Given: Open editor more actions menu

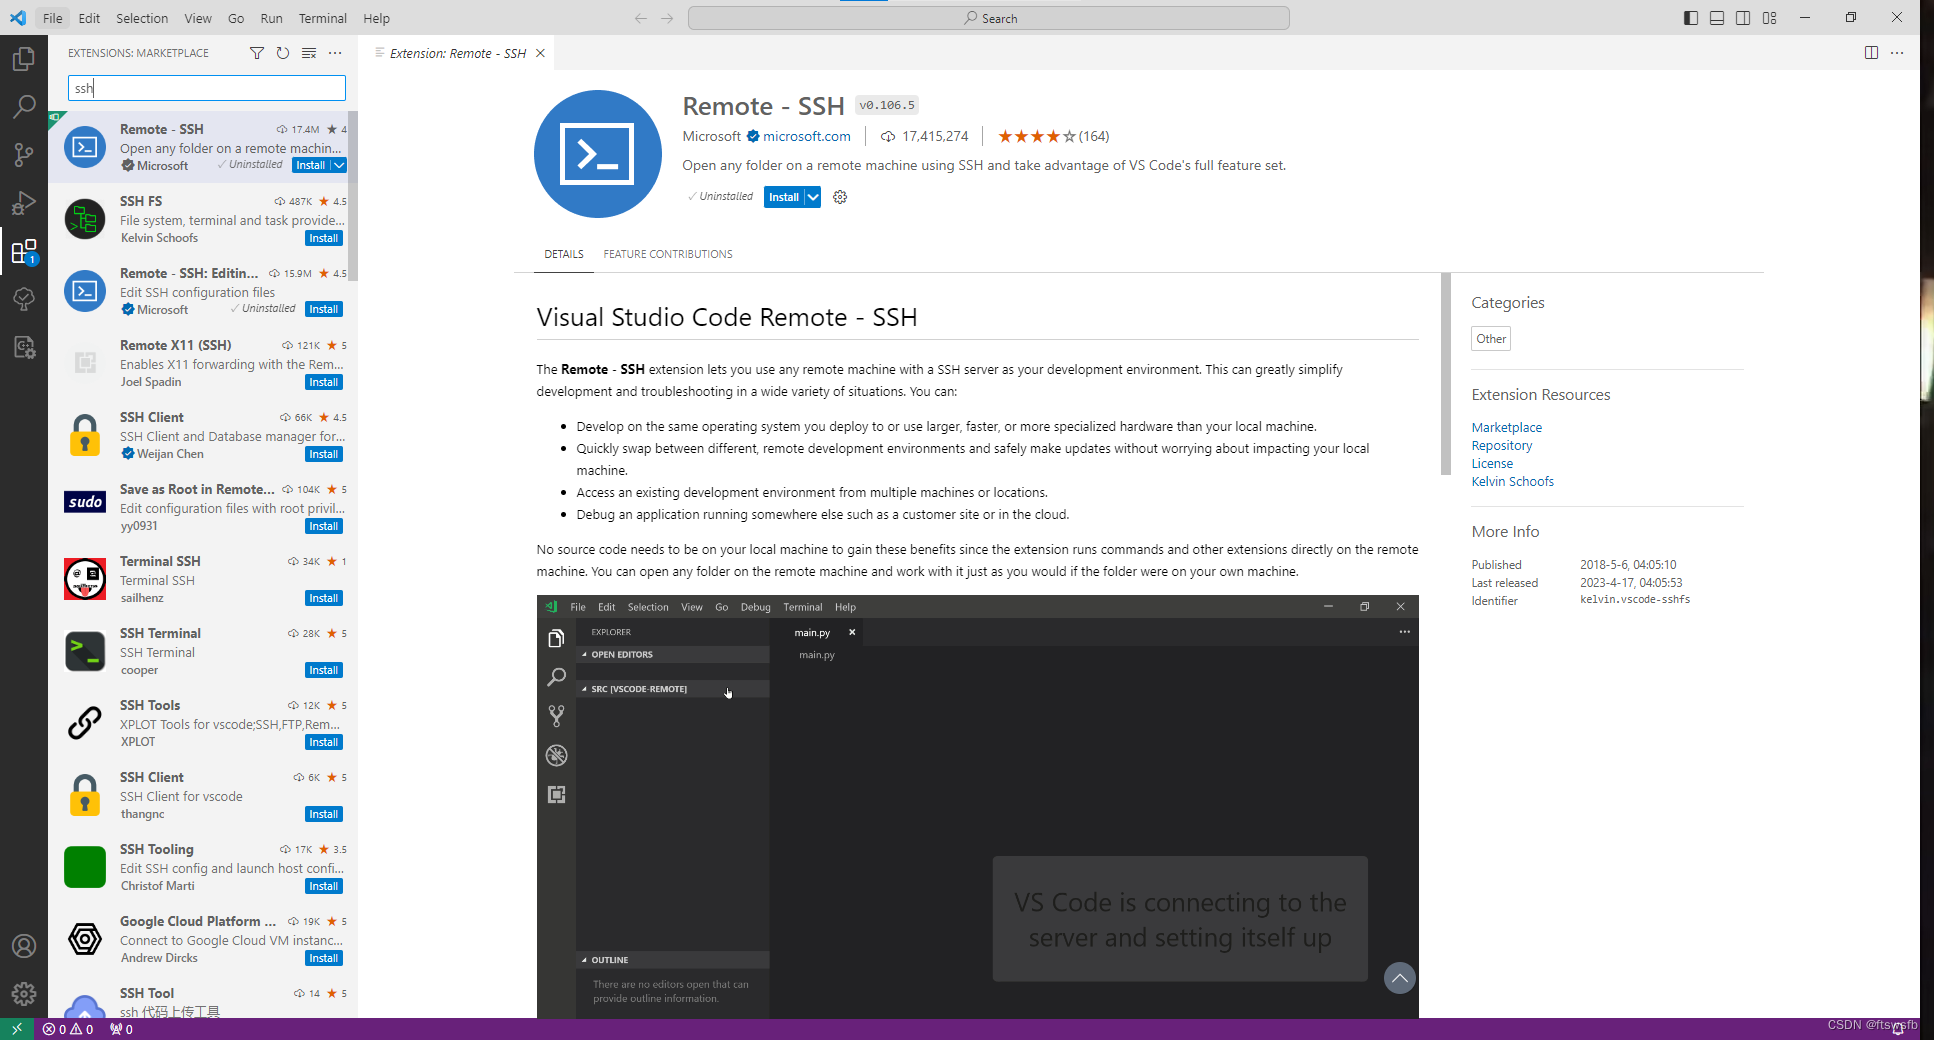Looking at the screenshot, I should 1897,53.
